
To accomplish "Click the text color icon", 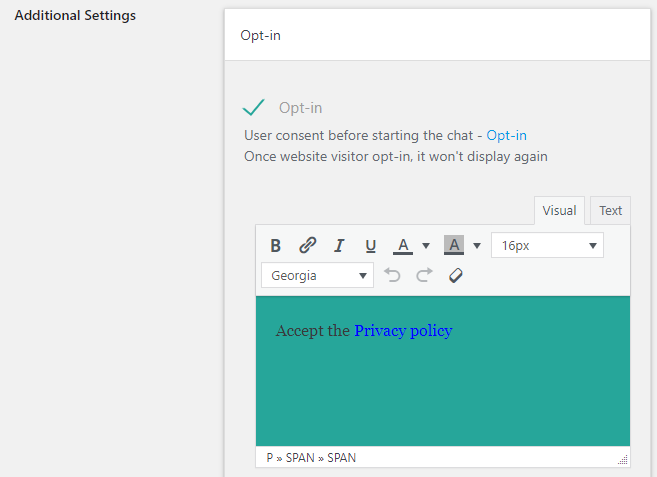I will click(403, 246).
